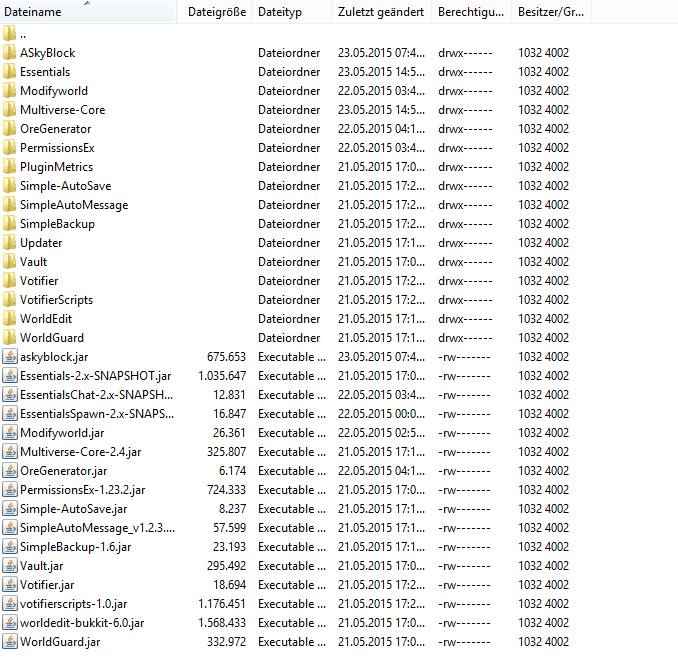Click the Updater folder icon
The width and height of the screenshot is (678, 660).
click(10, 243)
